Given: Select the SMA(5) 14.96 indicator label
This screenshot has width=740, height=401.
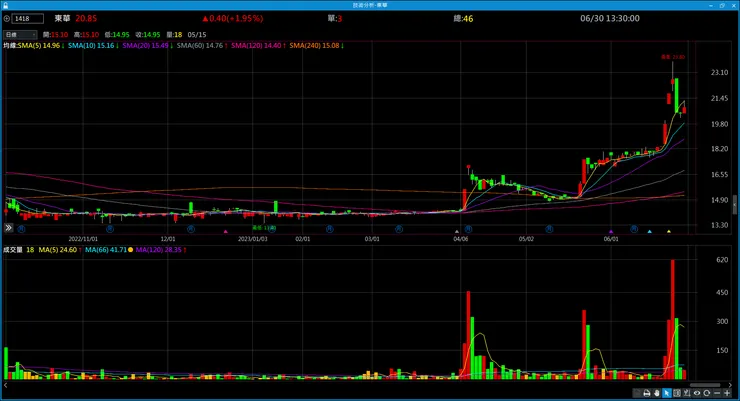Looking at the screenshot, I should click(41, 46).
